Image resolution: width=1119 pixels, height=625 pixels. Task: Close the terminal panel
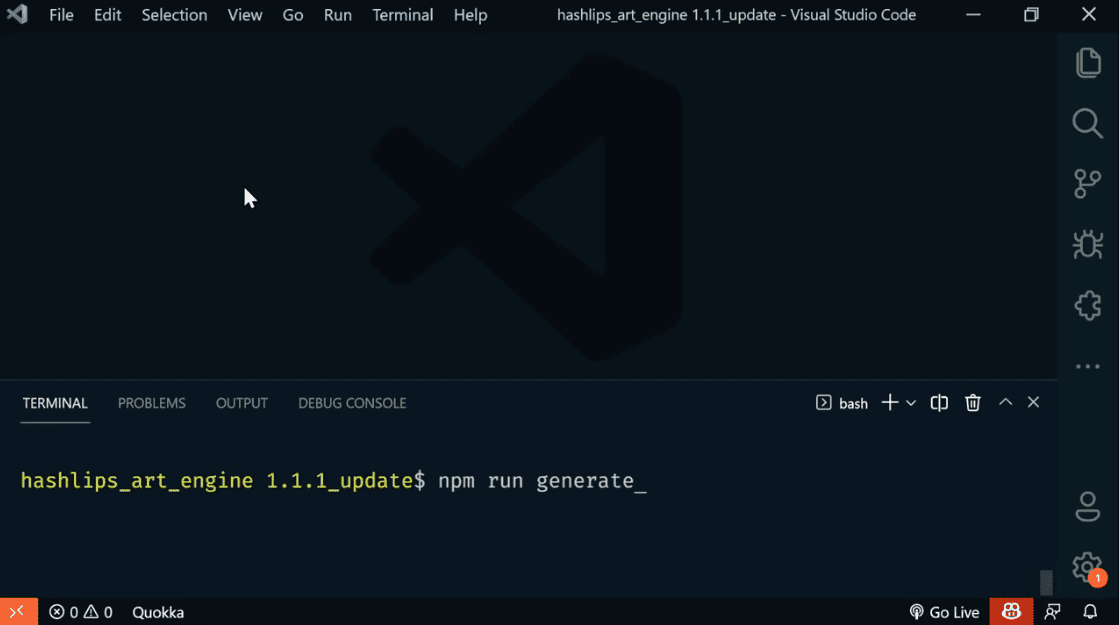point(1033,402)
